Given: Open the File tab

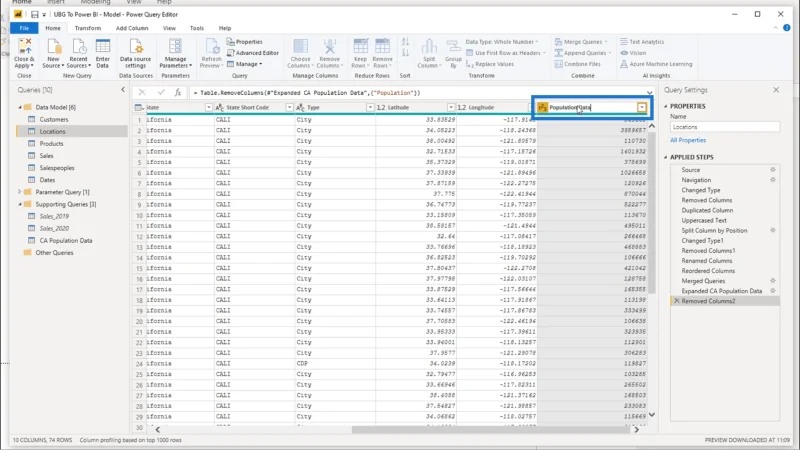Looking at the screenshot, I should [24, 28].
